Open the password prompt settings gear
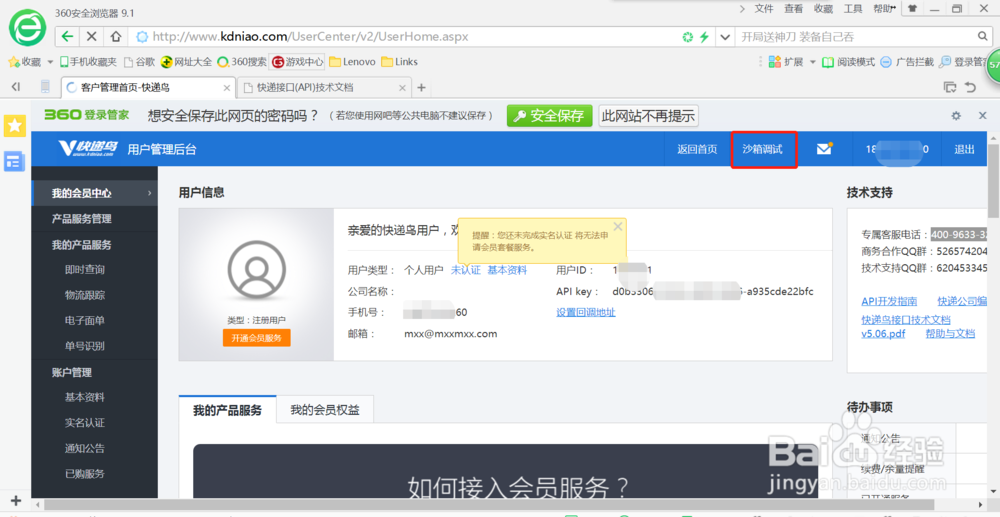The height and width of the screenshot is (517, 1000). (x=956, y=115)
